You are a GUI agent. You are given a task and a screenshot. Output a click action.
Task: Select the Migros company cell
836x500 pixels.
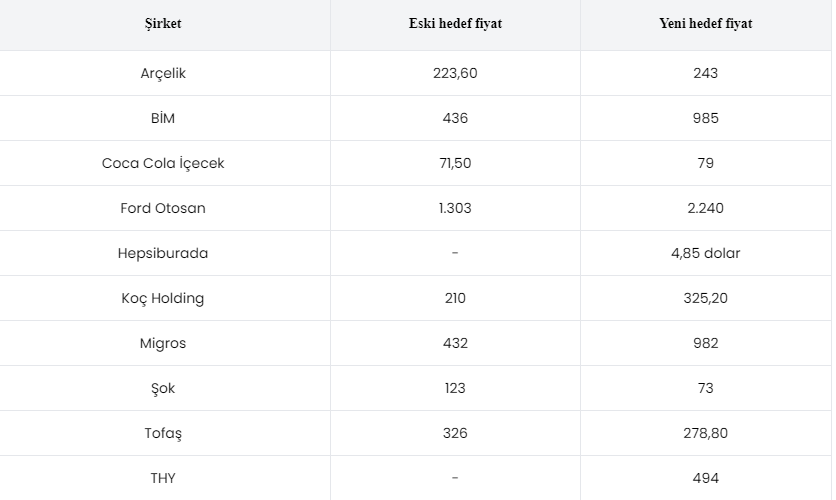pos(163,343)
